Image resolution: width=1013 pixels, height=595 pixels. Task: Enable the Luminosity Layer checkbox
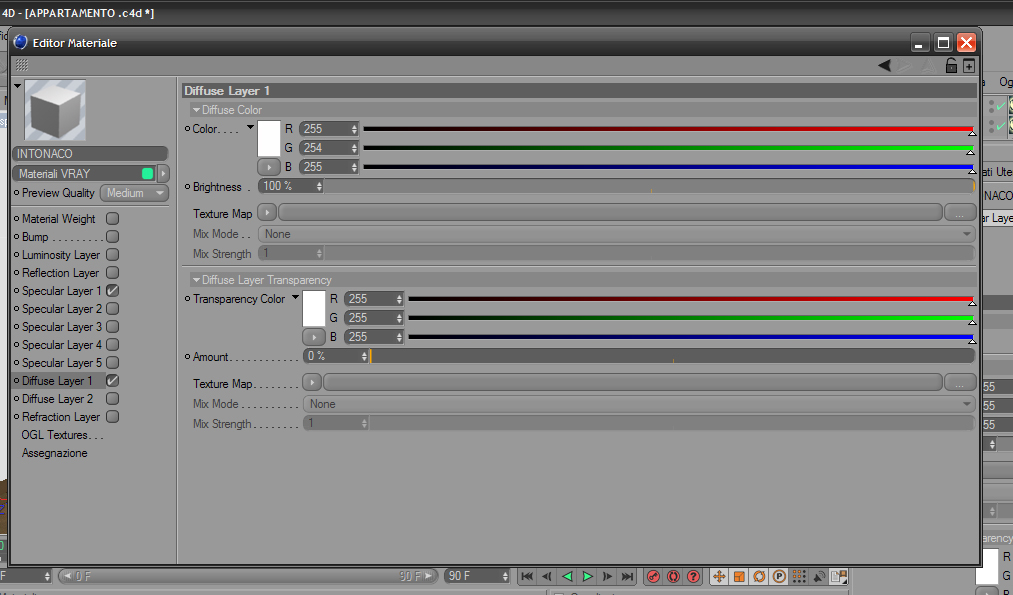click(x=112, y=255)
